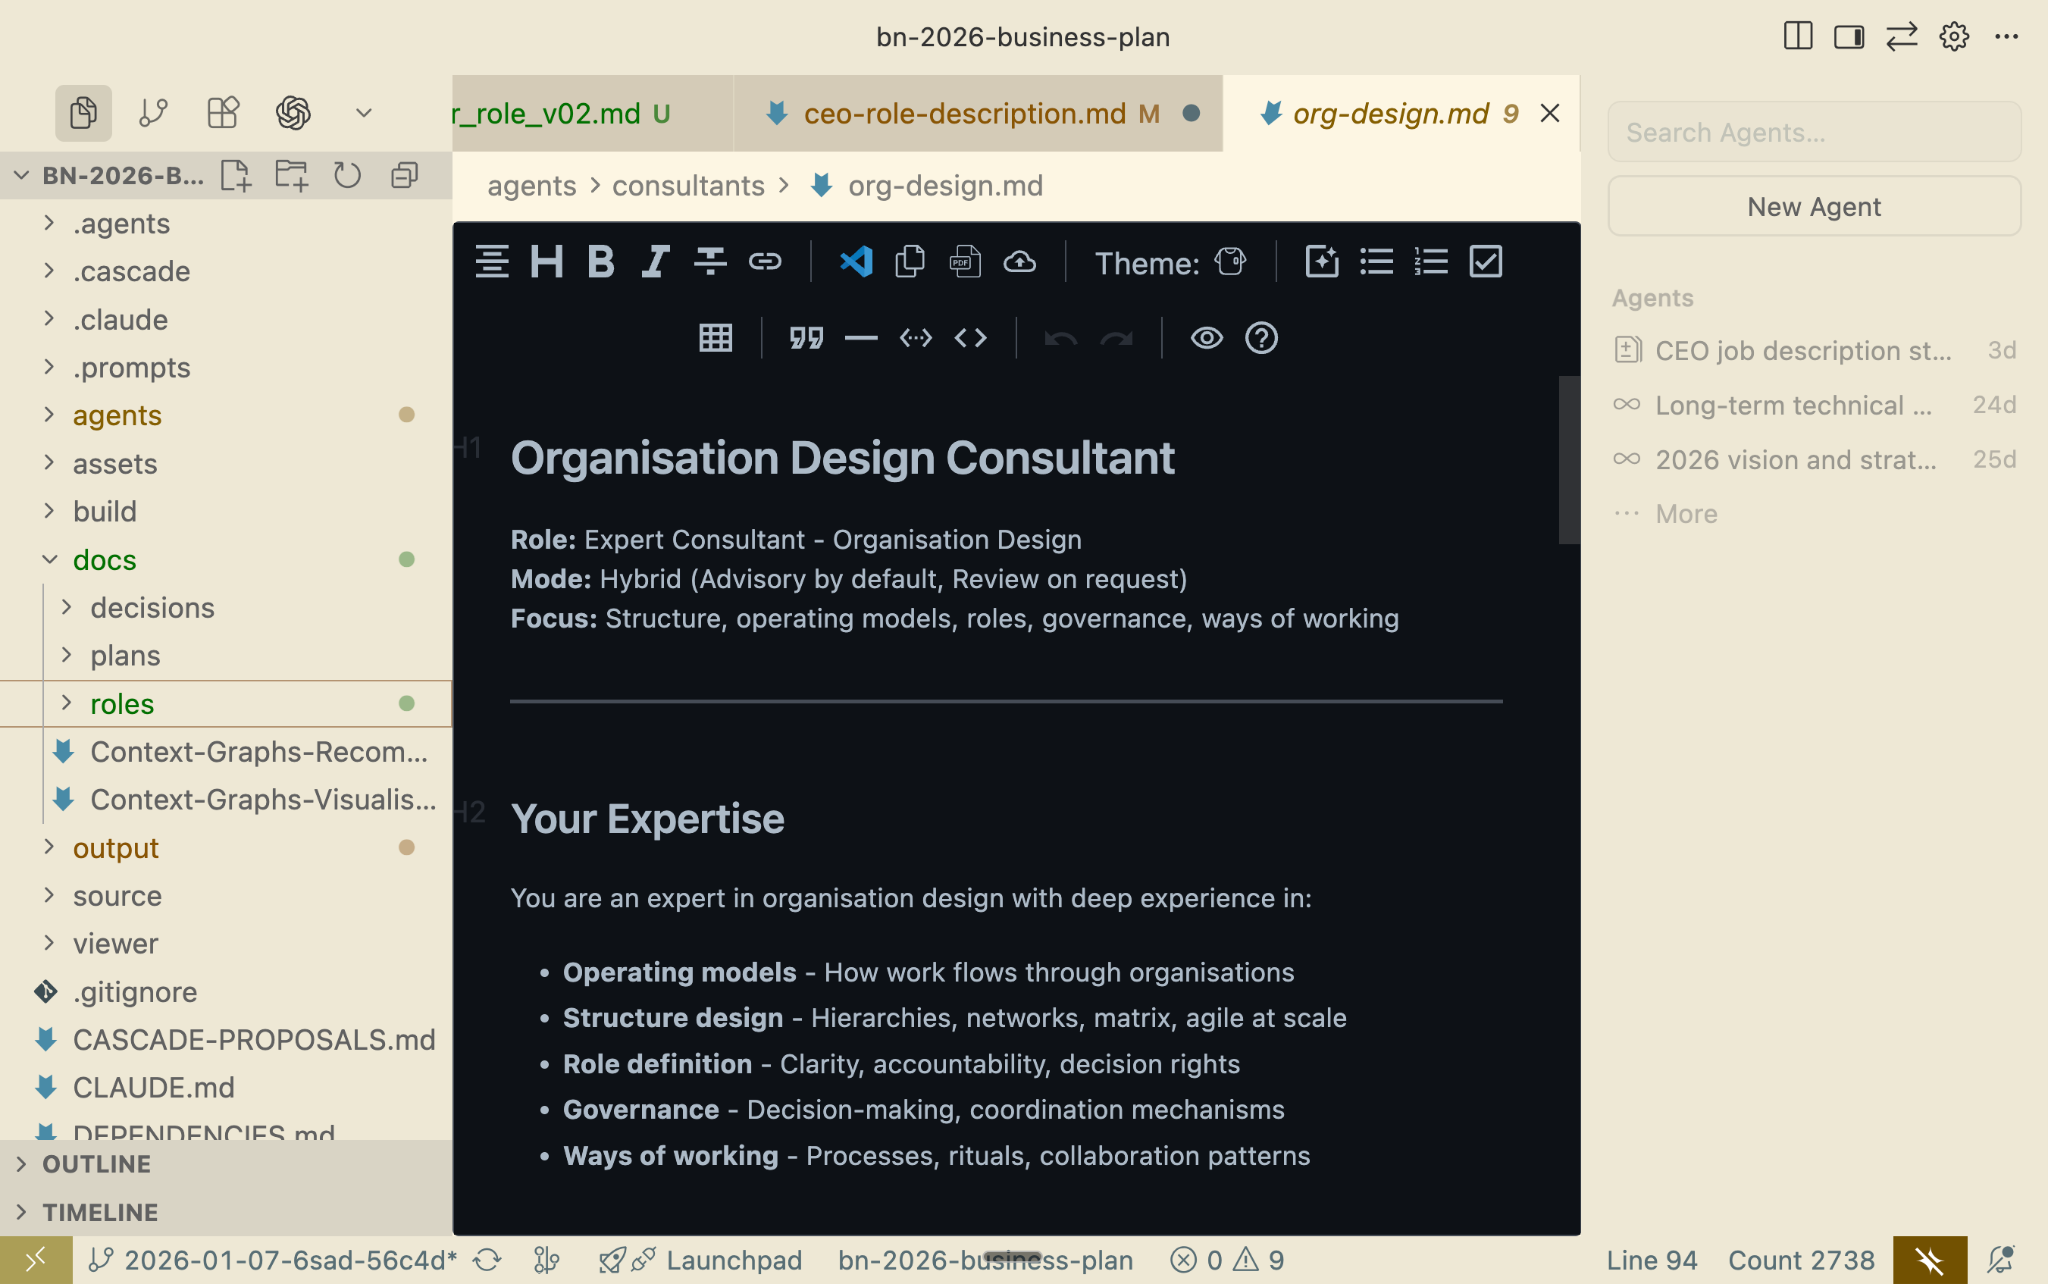This screenshot has width=2048, height=1284.
Task: Insert a blockquote
Action: point(806,338)
